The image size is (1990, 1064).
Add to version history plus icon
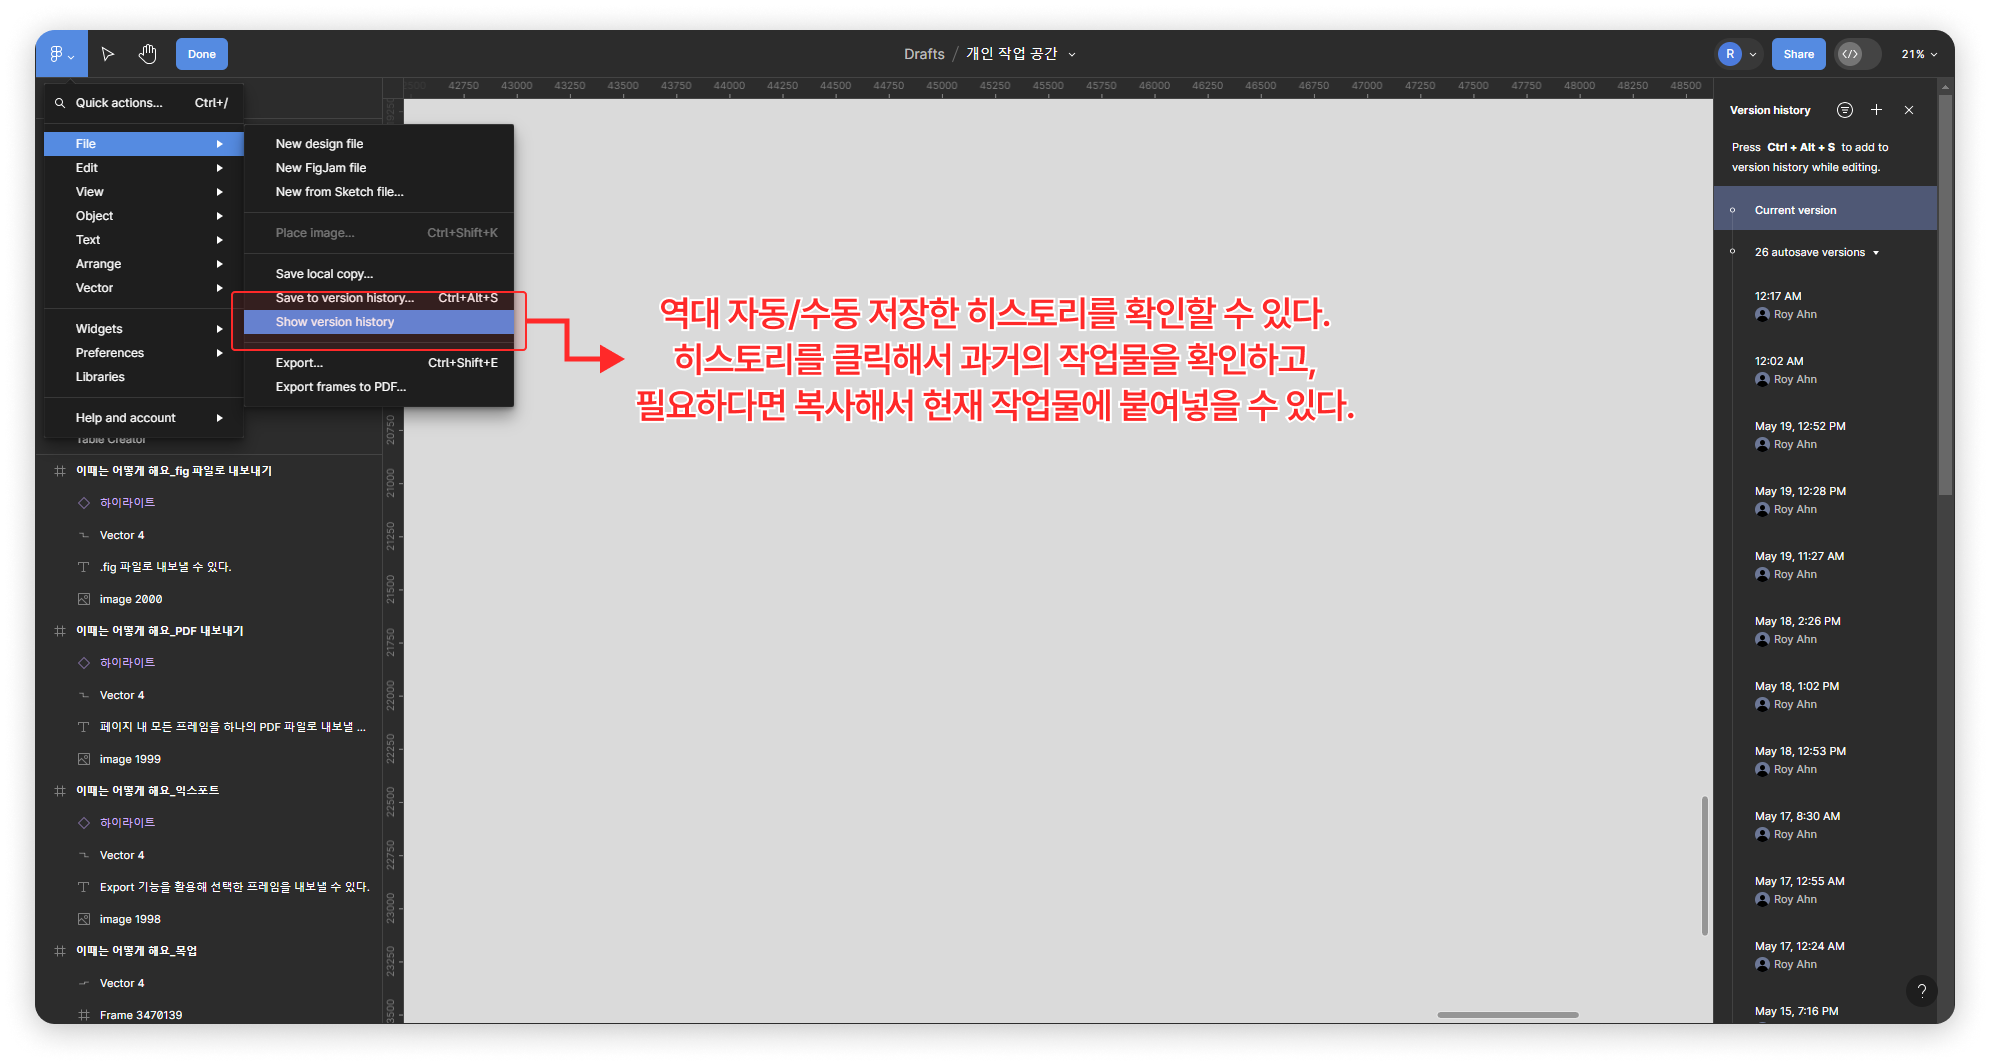pyautogui.click(x=1877, y=110)
